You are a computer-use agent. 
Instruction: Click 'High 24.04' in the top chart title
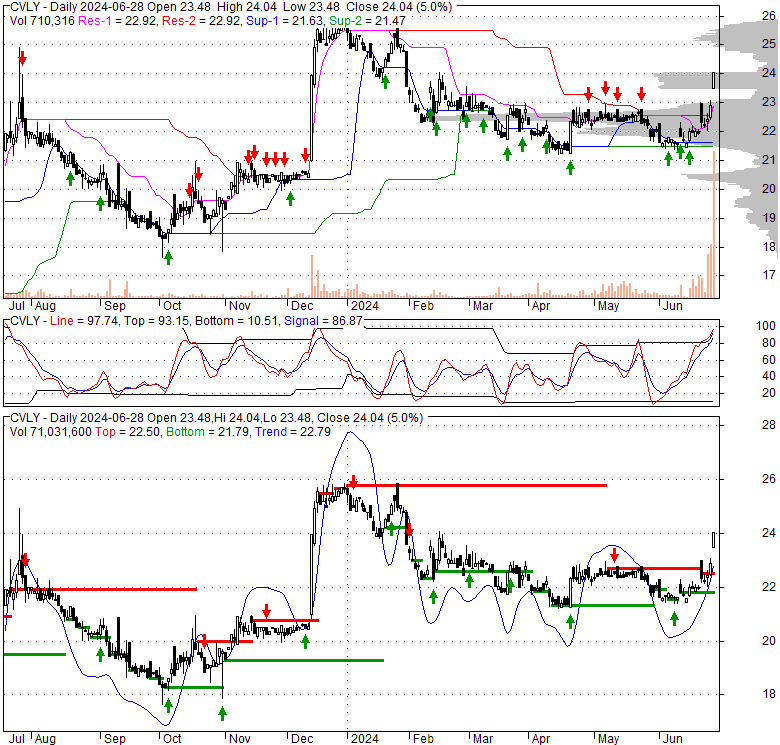246,7
